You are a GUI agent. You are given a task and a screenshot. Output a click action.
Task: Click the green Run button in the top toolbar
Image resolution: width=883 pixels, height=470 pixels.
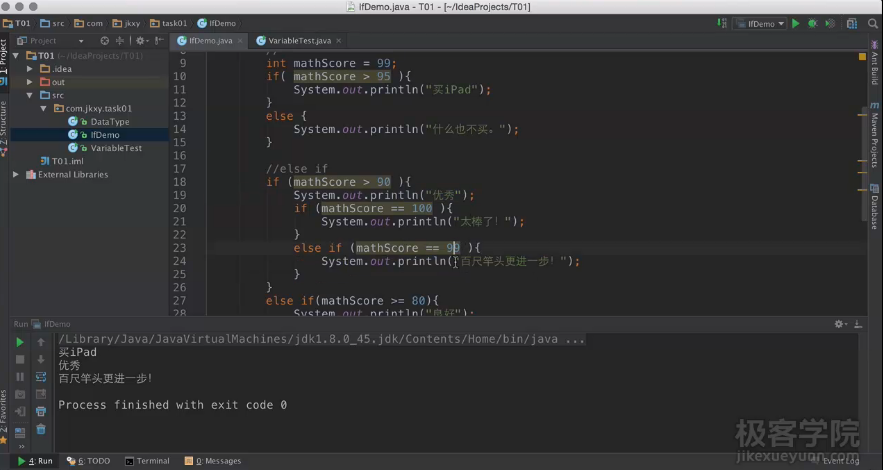pos(796,23)
